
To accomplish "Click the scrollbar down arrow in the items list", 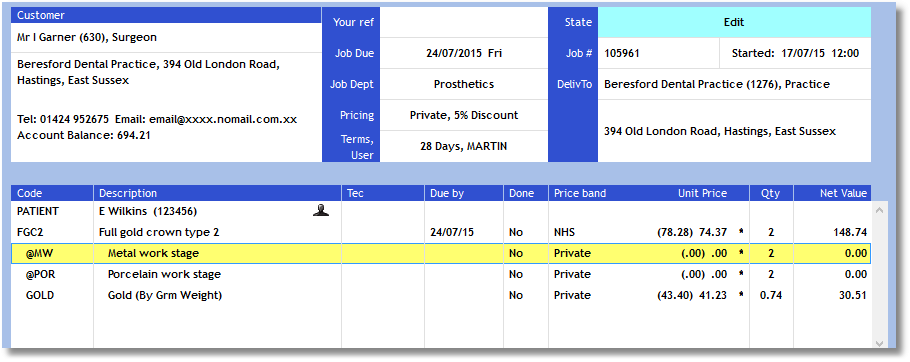I will (880, 342).
